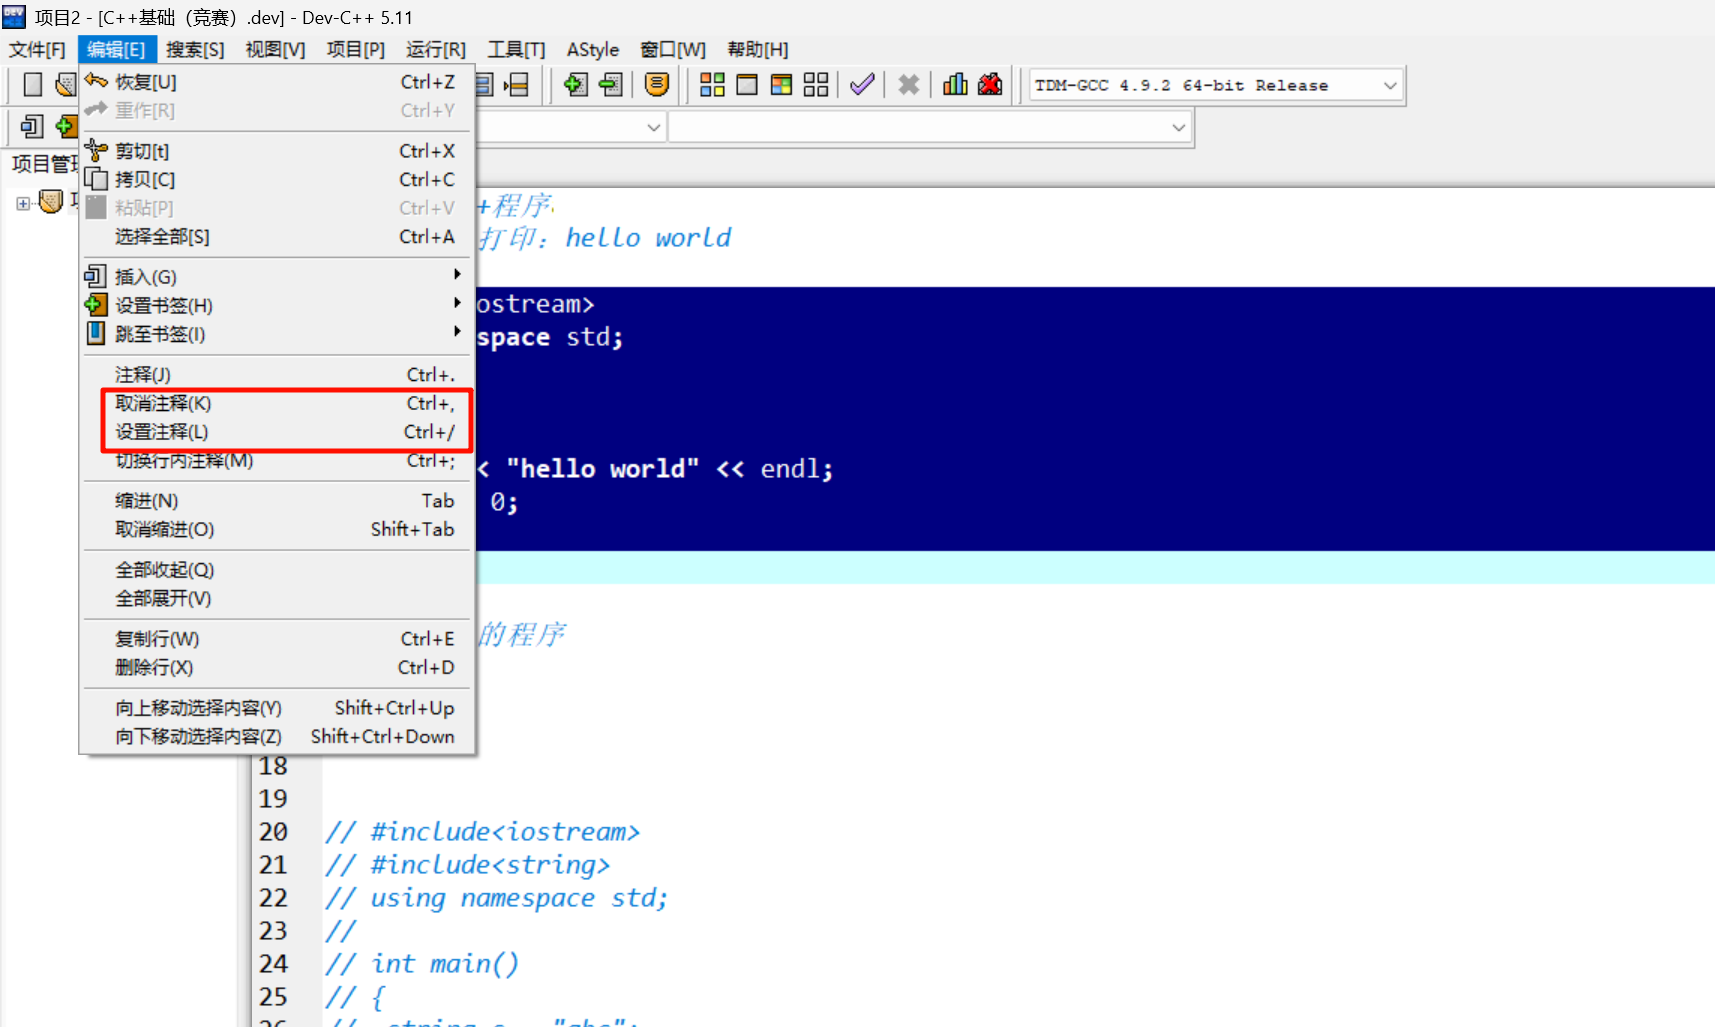
Task: Open the 工具[T] menu
Action: [x=516, y=49]
